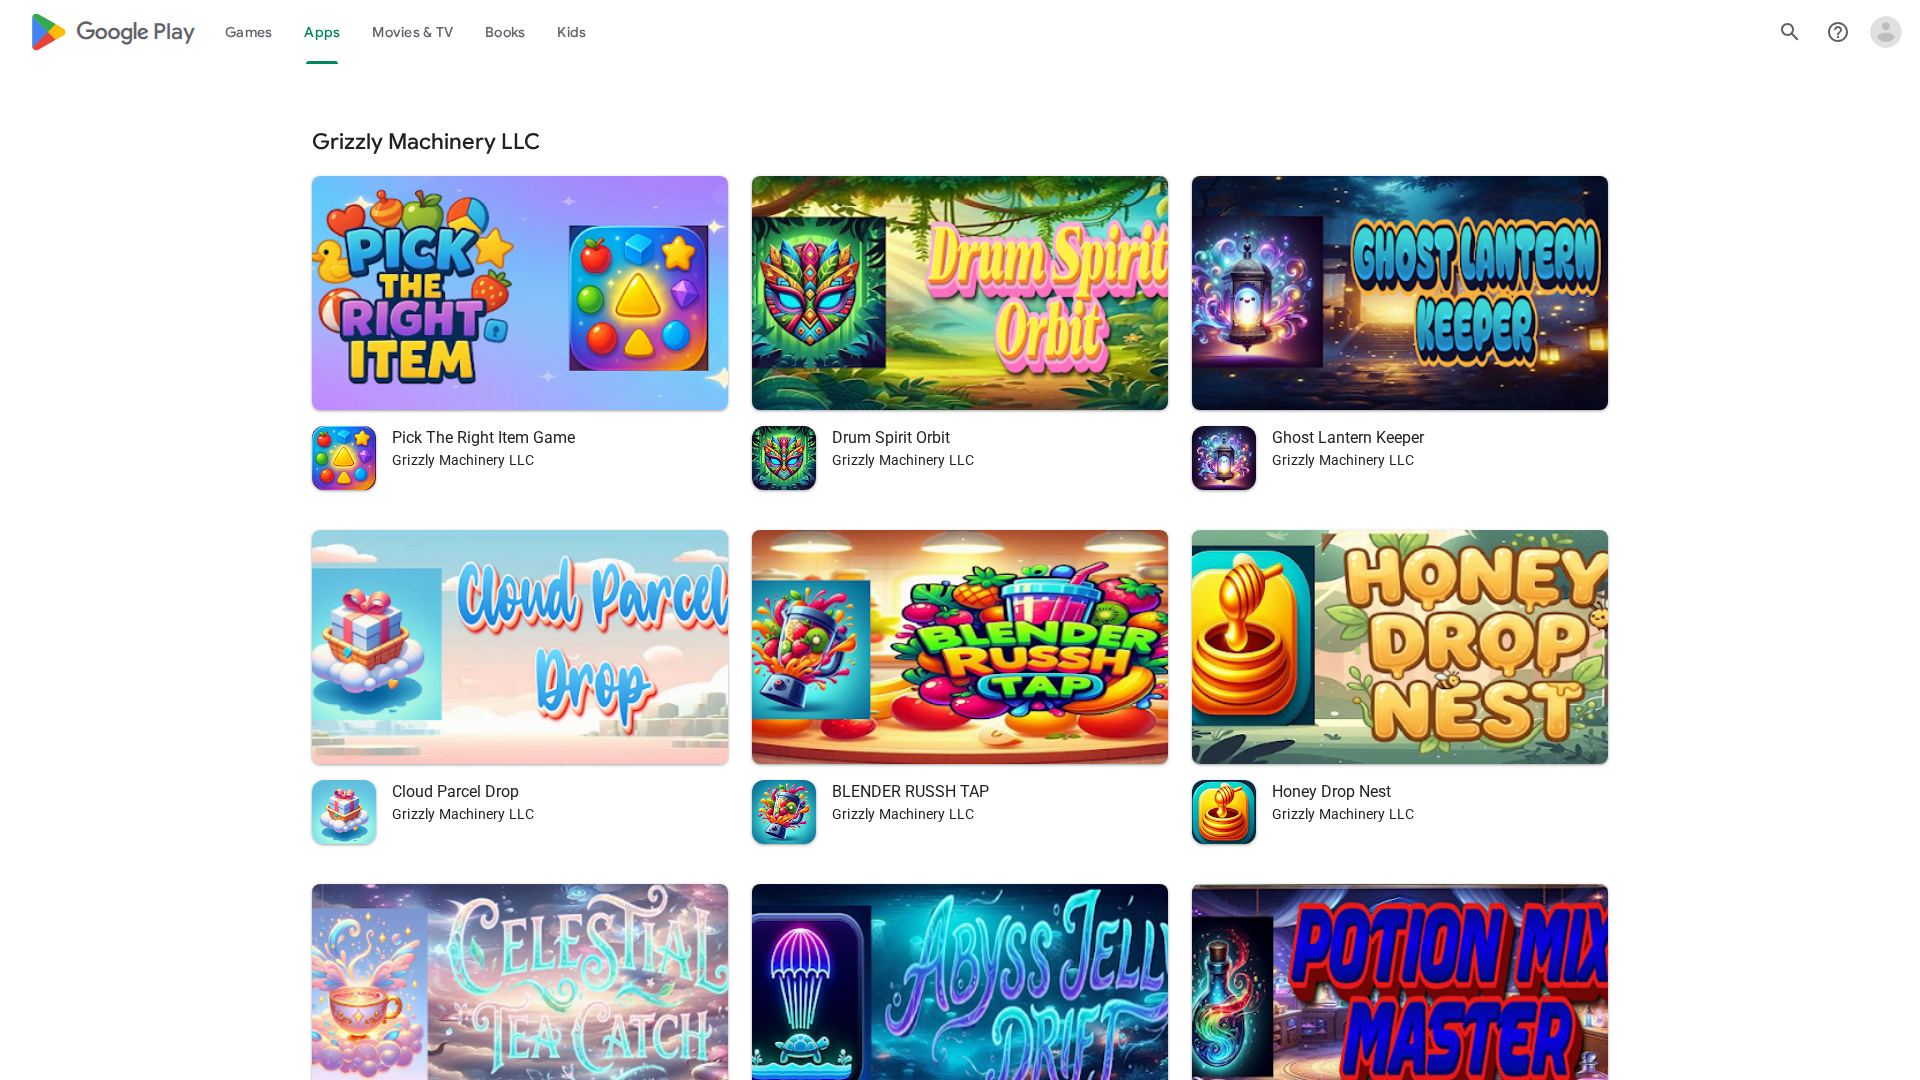1920x1080 pixels.
Task: Click the Grizzly Machinery LLC page heading
Action: (x=426, y=142)
